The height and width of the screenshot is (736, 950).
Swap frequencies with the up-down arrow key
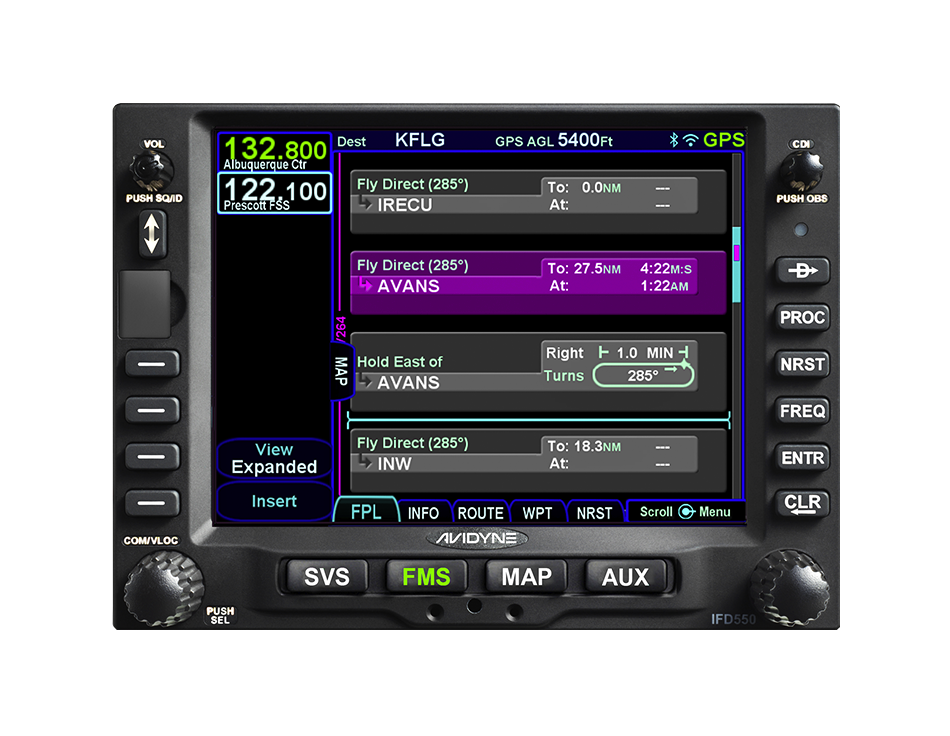click(x=151, y=234)
